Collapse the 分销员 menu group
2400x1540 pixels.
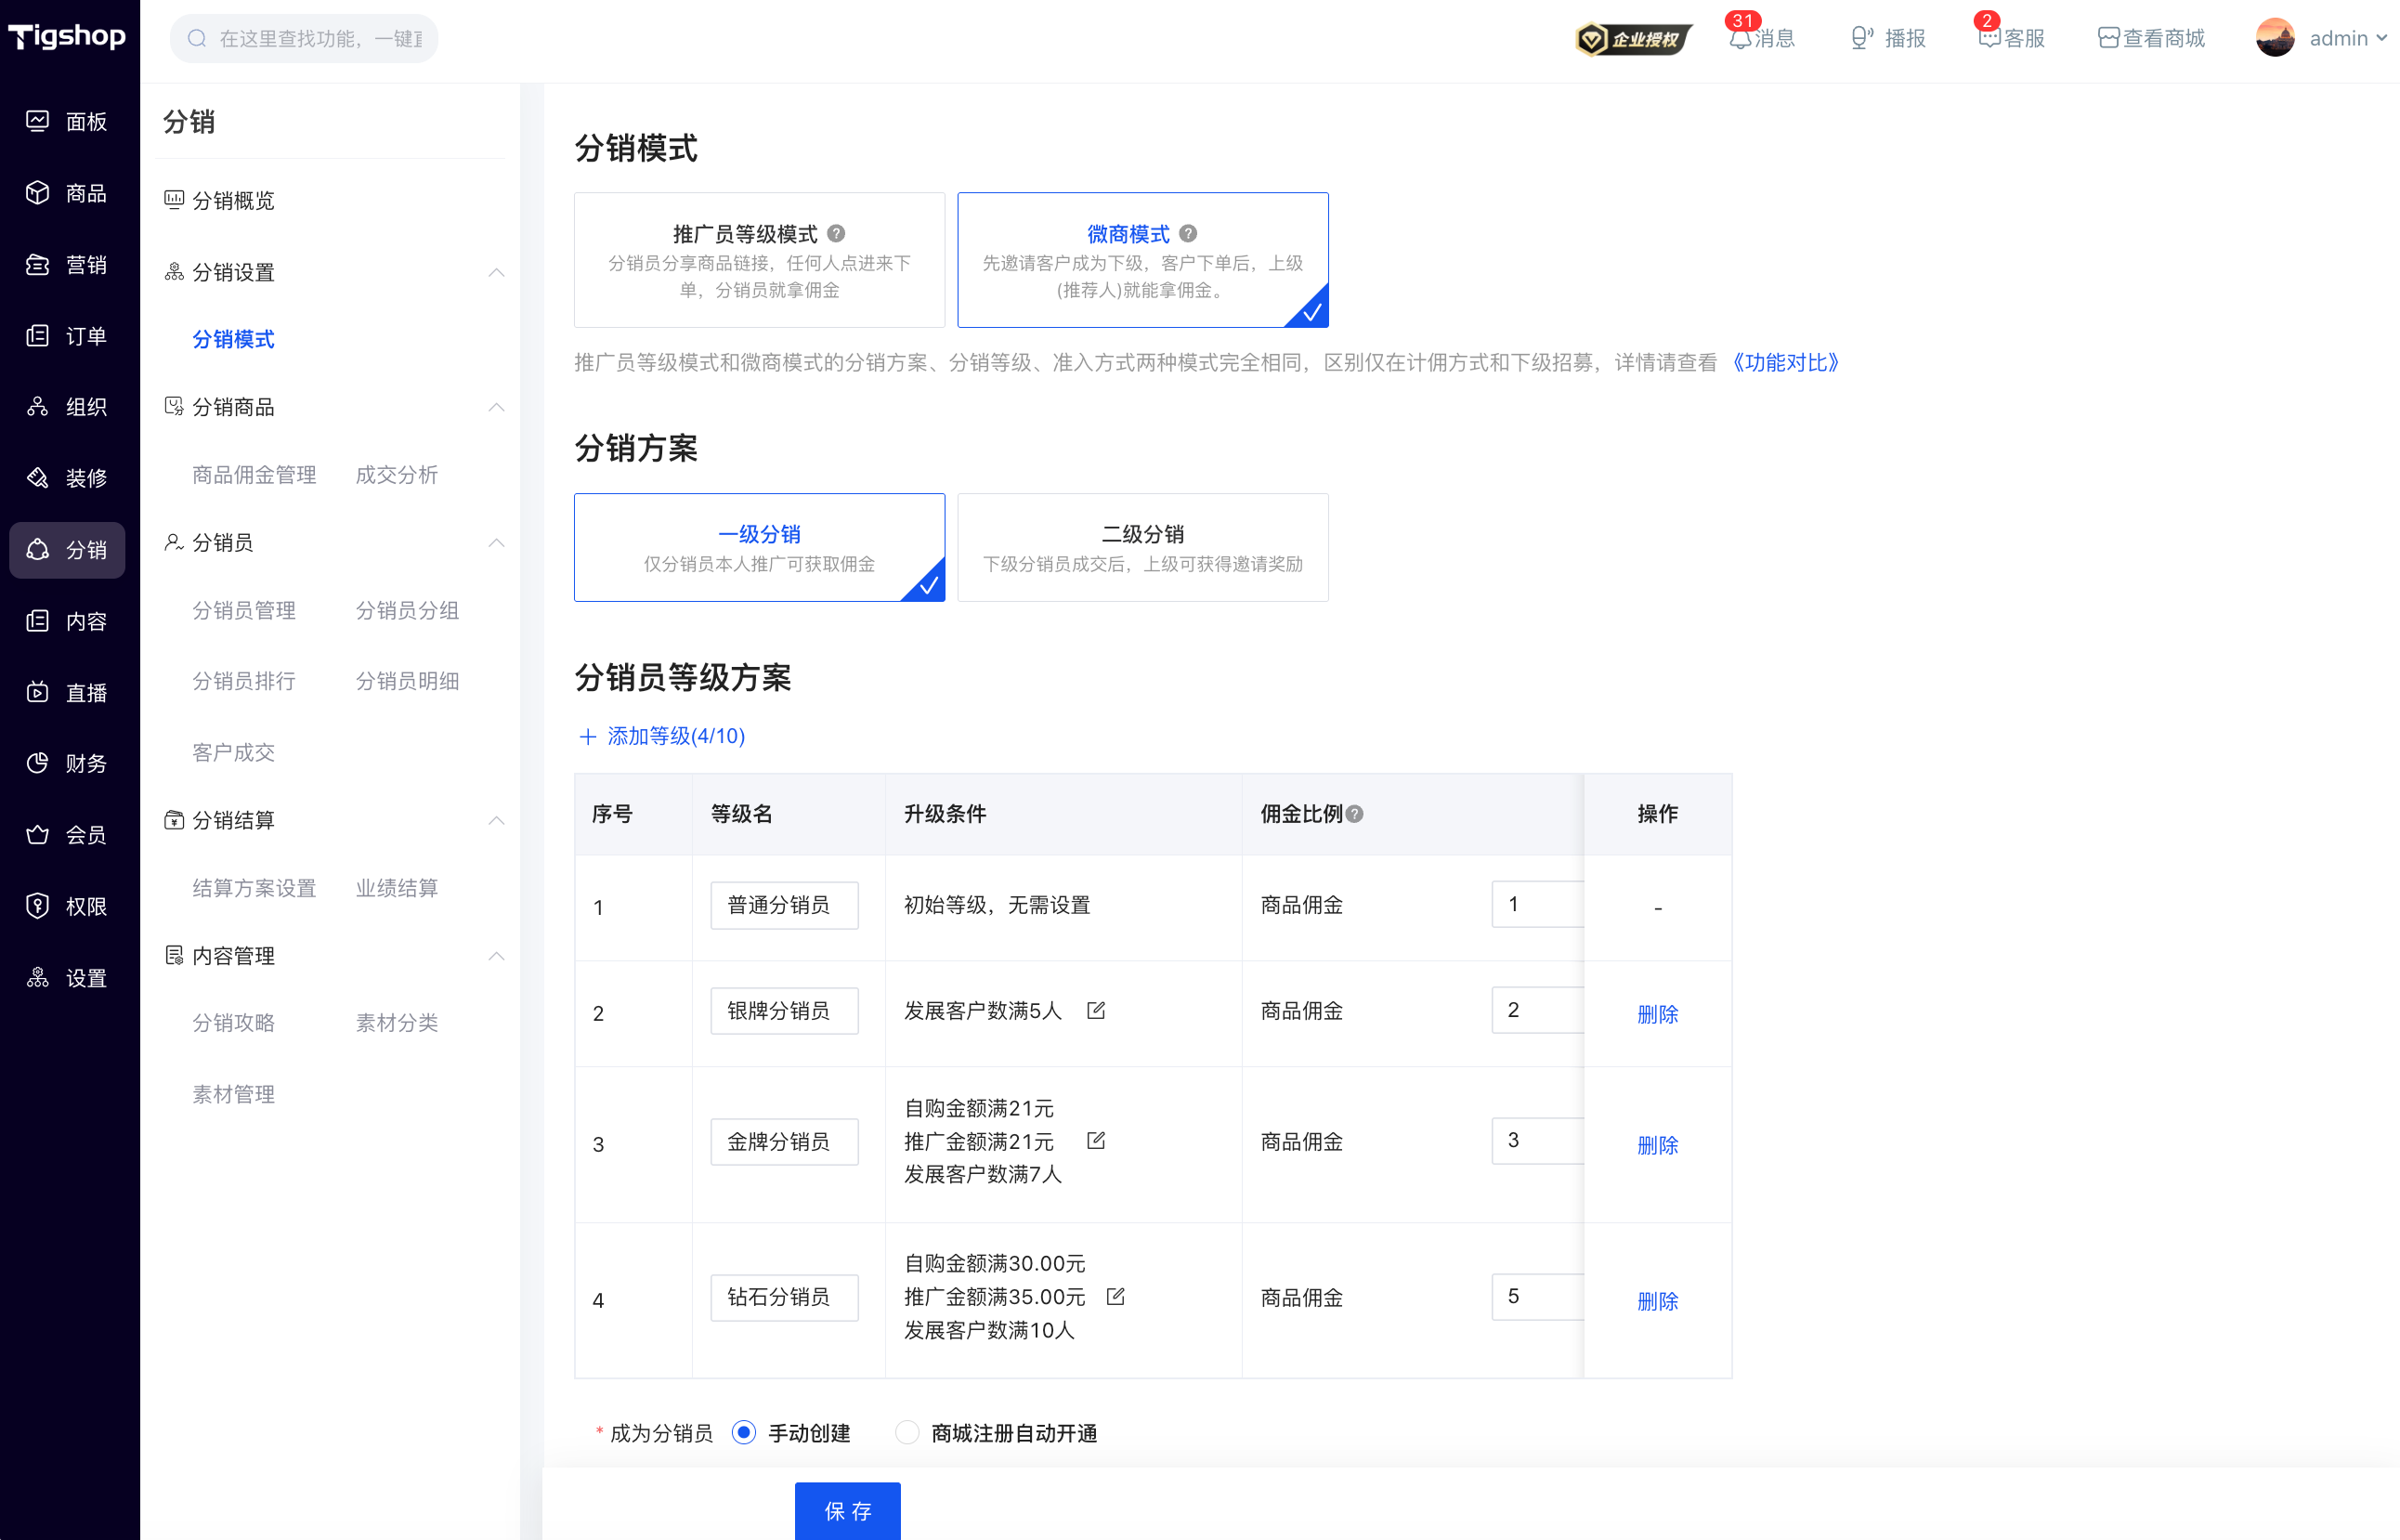pyautogui.click(x=496, y=543)
